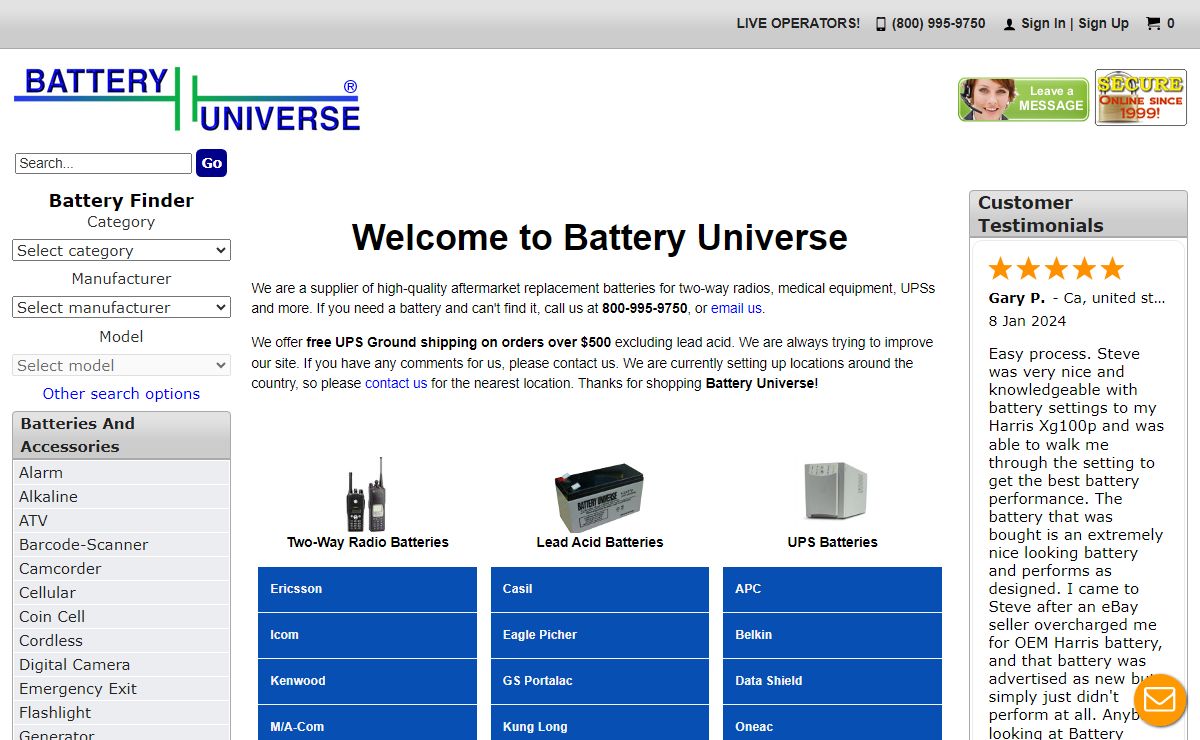Image resolution: width=1200 pixels, height=740 pixels.
Task: Open the Kung Long button
Action: pos(600,724)
